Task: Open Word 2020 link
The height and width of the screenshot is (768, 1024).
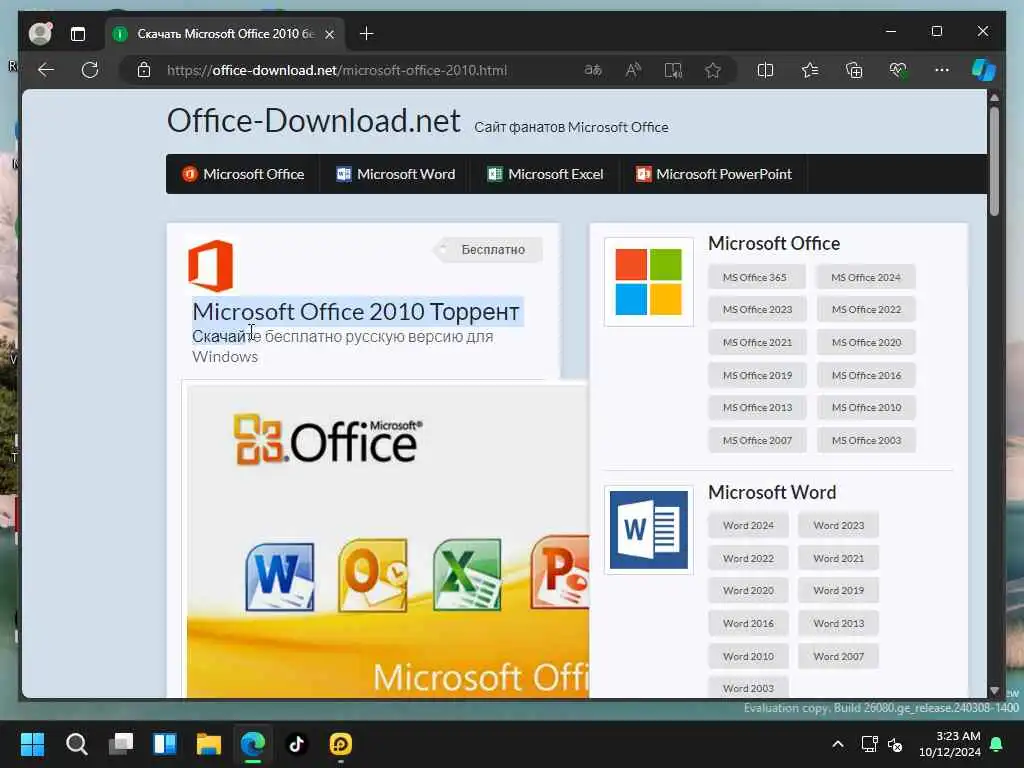Action: click(748, 590)
